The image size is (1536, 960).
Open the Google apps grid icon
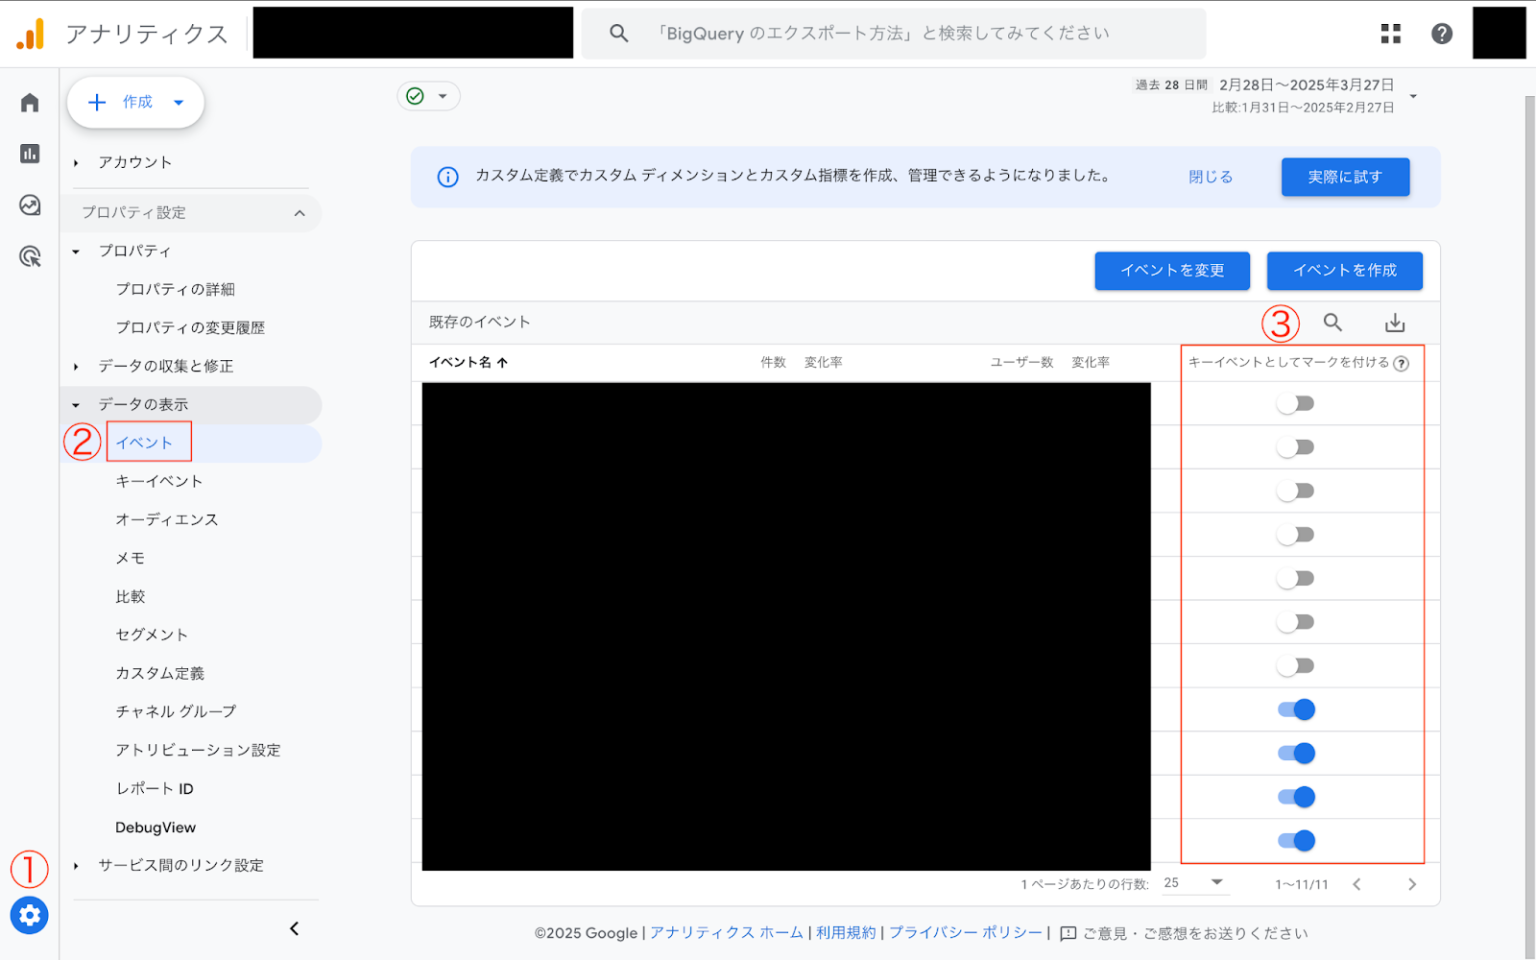click(x=1390, y=32)
